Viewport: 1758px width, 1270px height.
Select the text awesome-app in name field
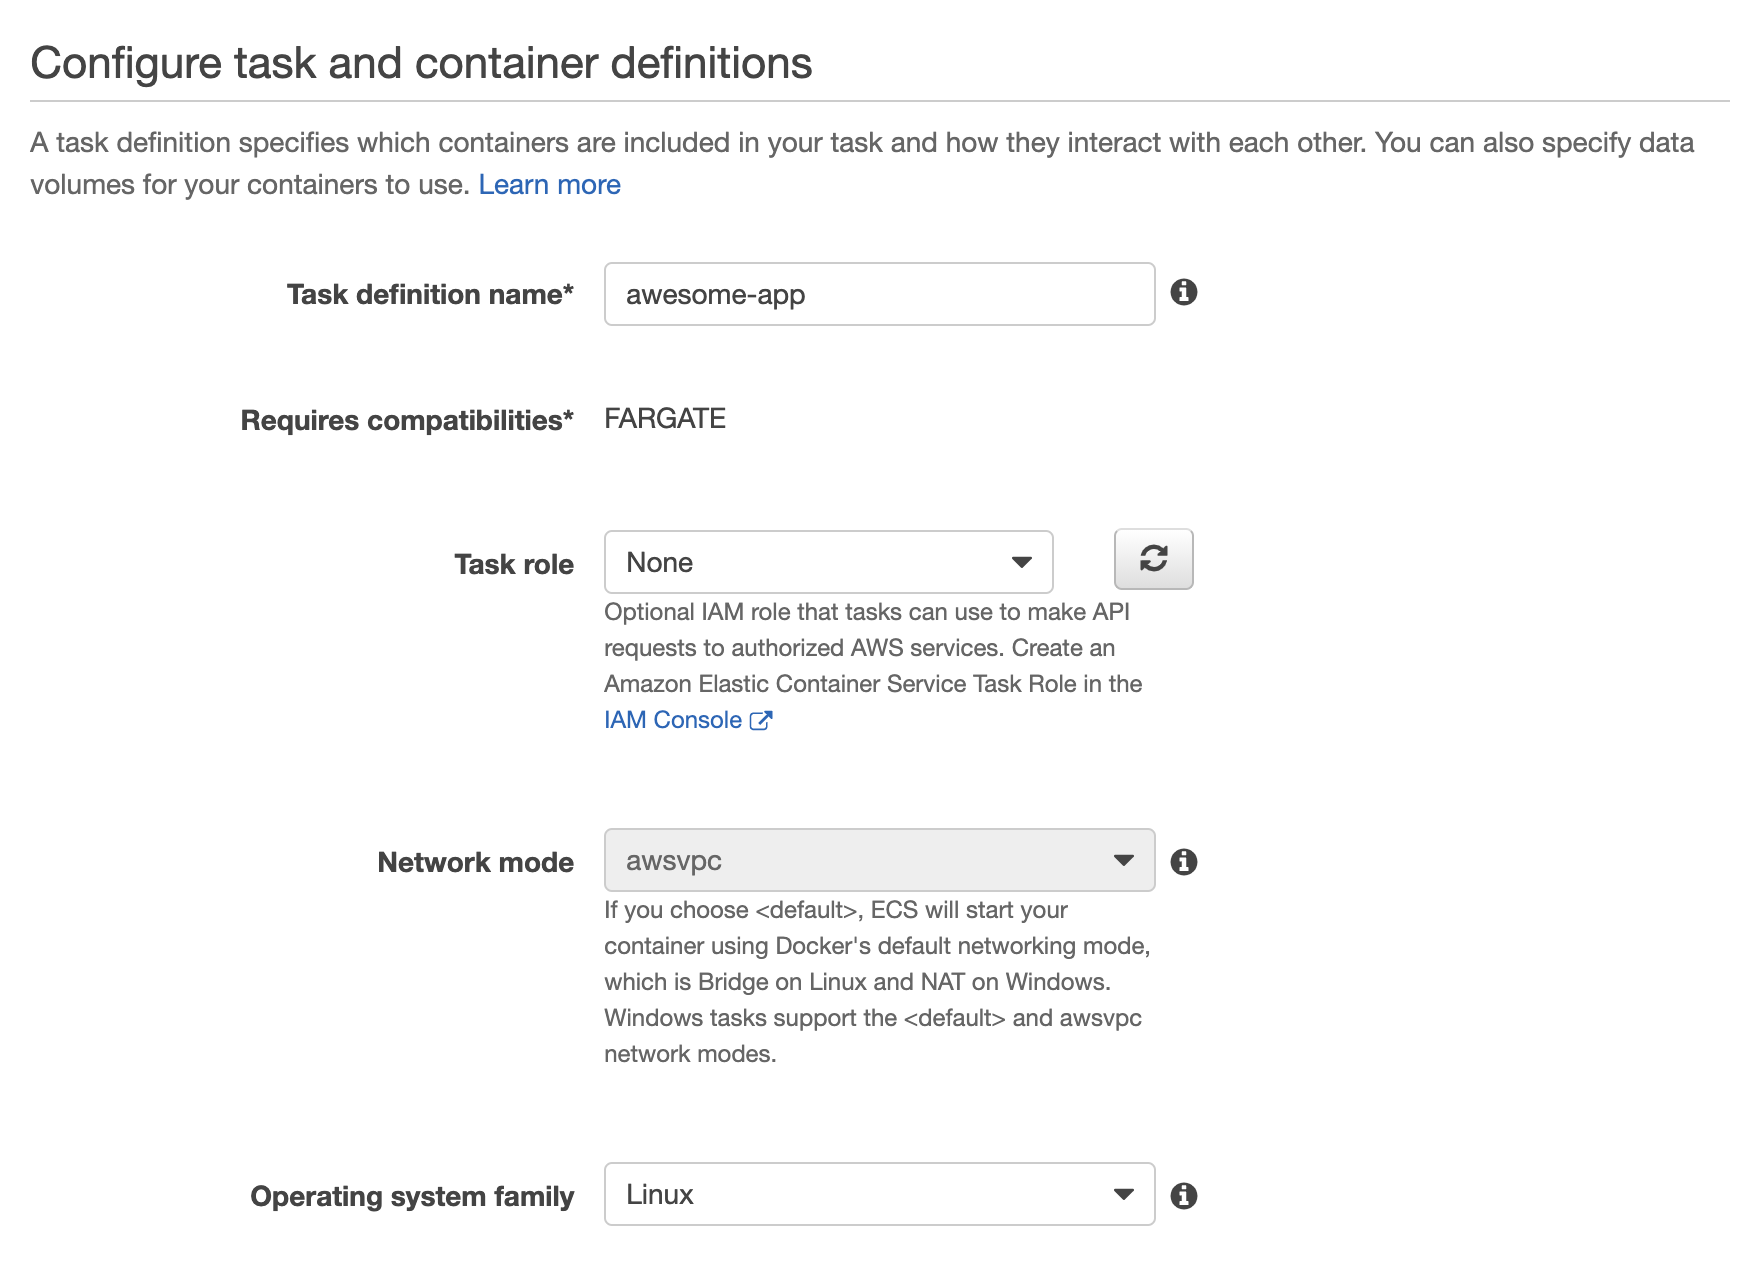click(x=716, y=293)
